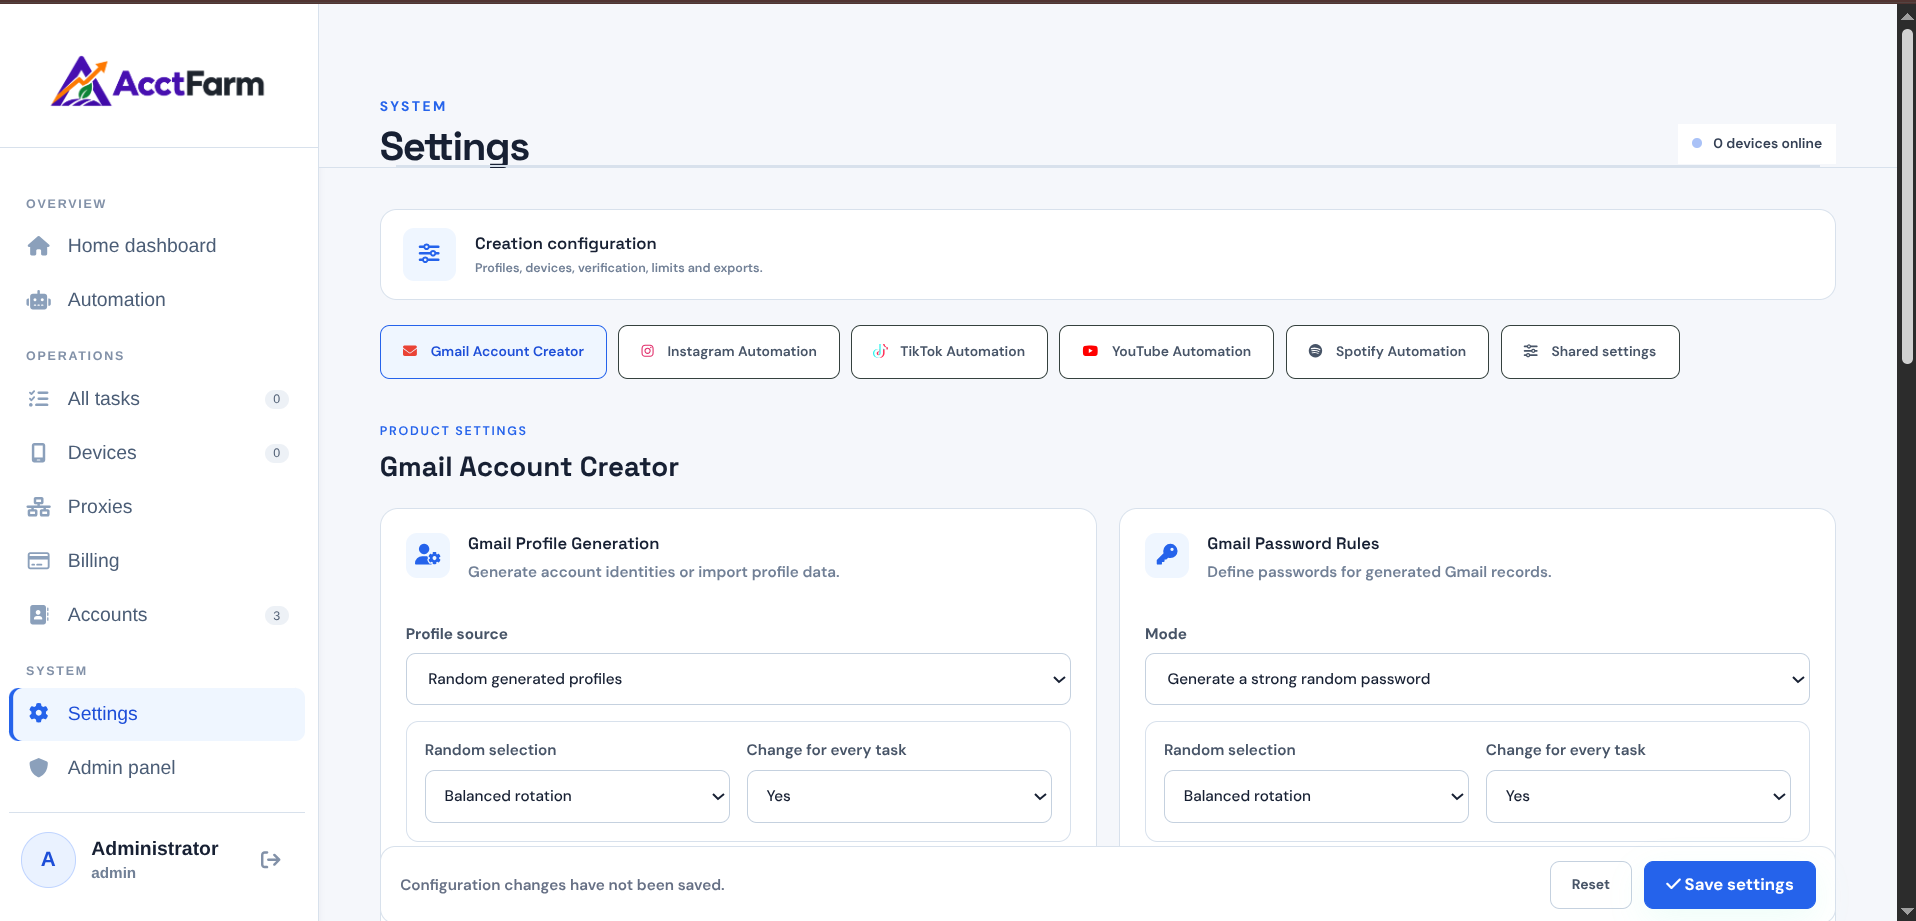Open the Shared settings tab

pos(1590,352)
